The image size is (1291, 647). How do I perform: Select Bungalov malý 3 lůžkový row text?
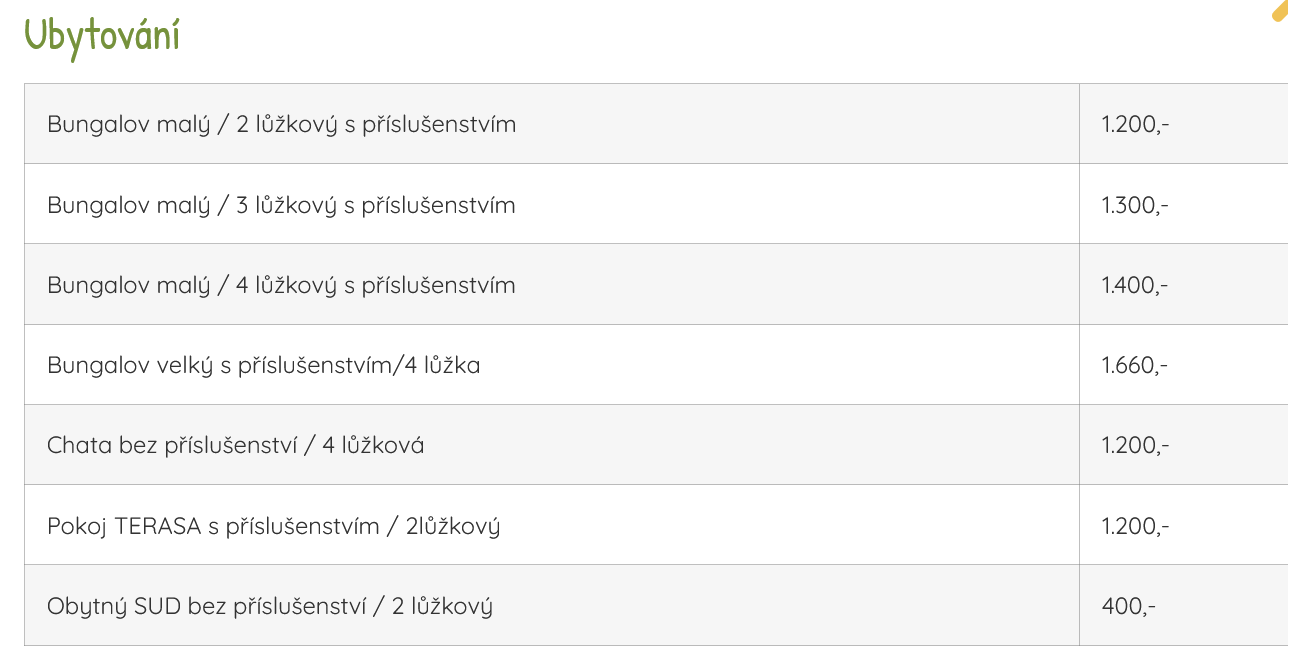coord(282,205)
